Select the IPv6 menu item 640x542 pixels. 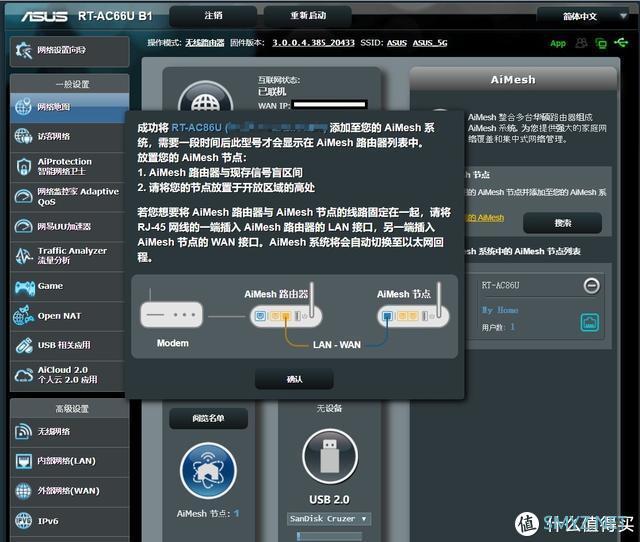click(67, 521)
